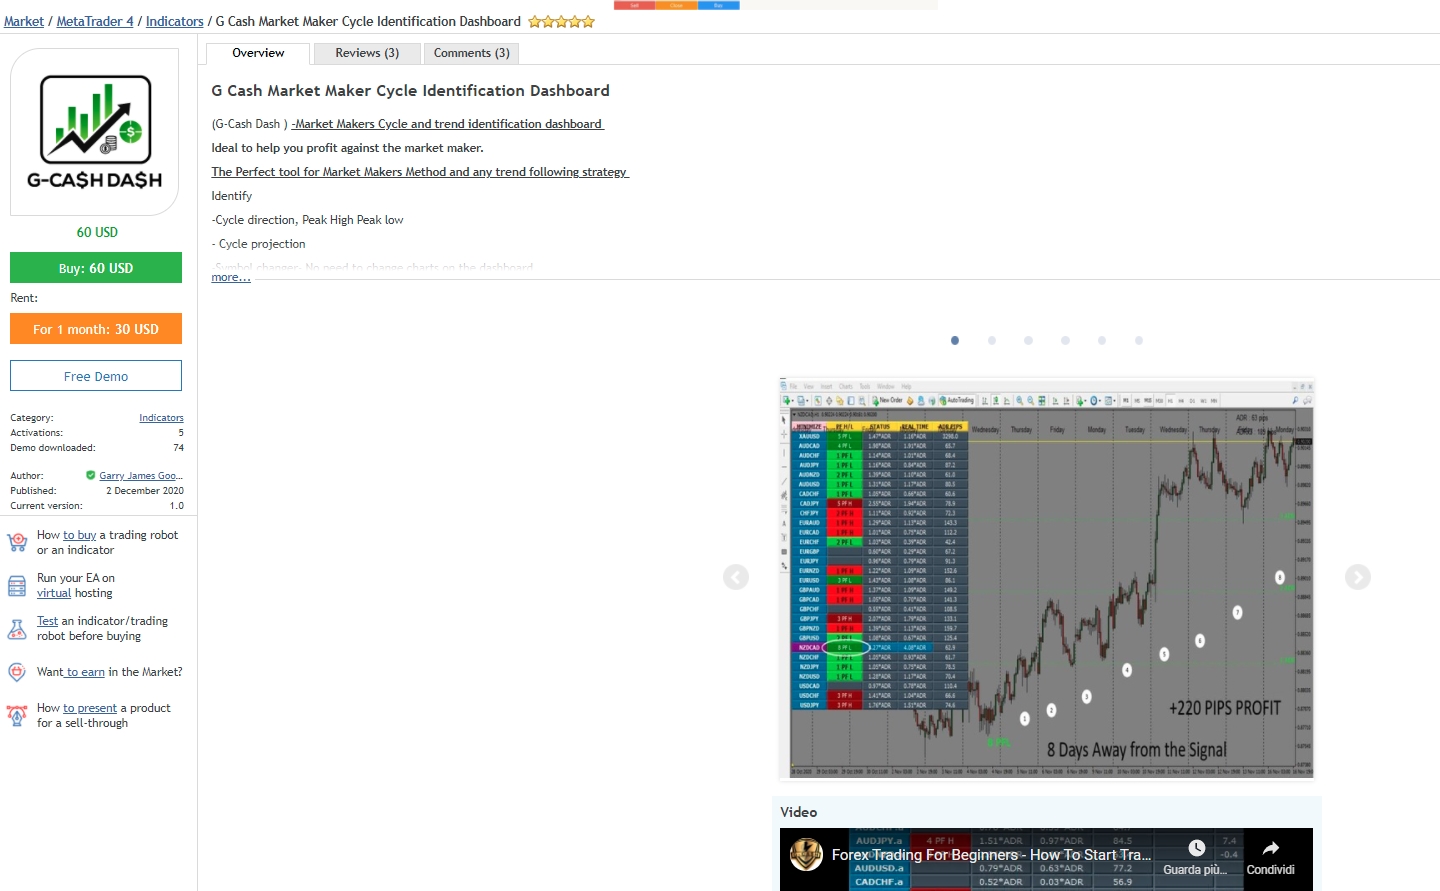The image size is (1440, 891).
Task: Open the Reviews (3) tab
Action: coord(367,53)
